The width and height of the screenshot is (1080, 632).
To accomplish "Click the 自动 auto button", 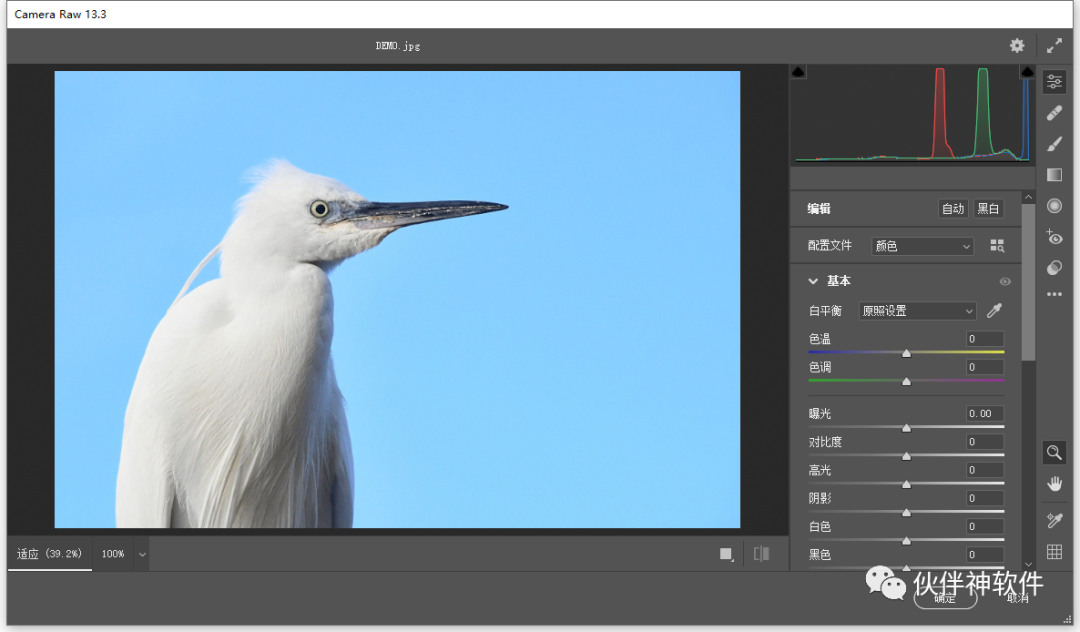I will [x=953, y=209].
